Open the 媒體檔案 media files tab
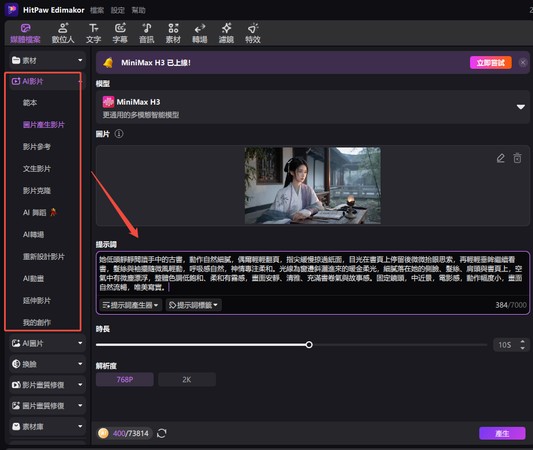This screenshot has width=533, height=450. click(x=25, y=33)
